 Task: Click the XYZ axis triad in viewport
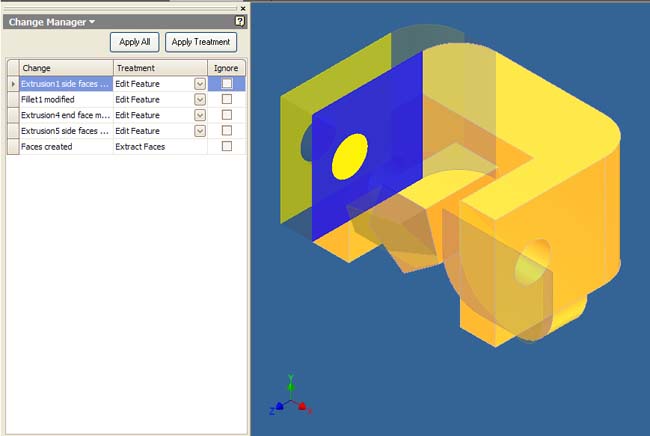[x=291, y=396]
